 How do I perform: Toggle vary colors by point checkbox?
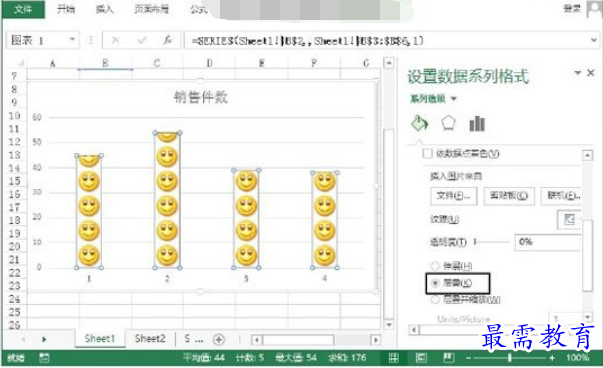pos(427,154)
